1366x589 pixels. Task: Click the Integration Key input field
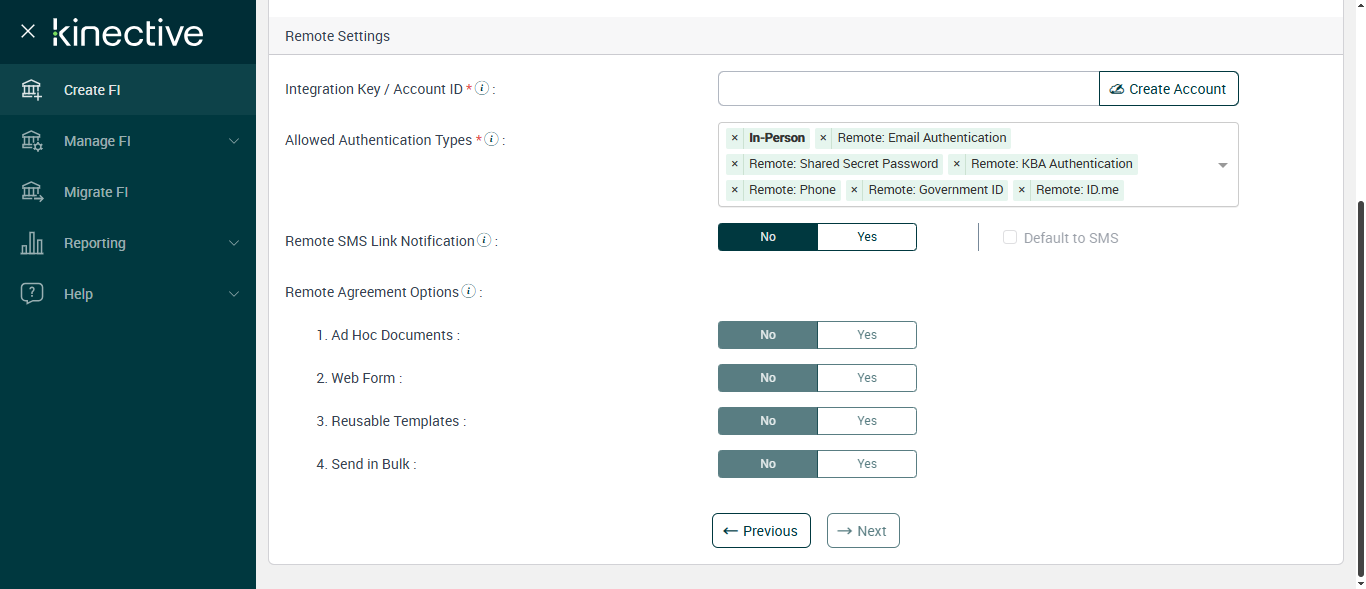pyautogui.click(x=908, y=89)
